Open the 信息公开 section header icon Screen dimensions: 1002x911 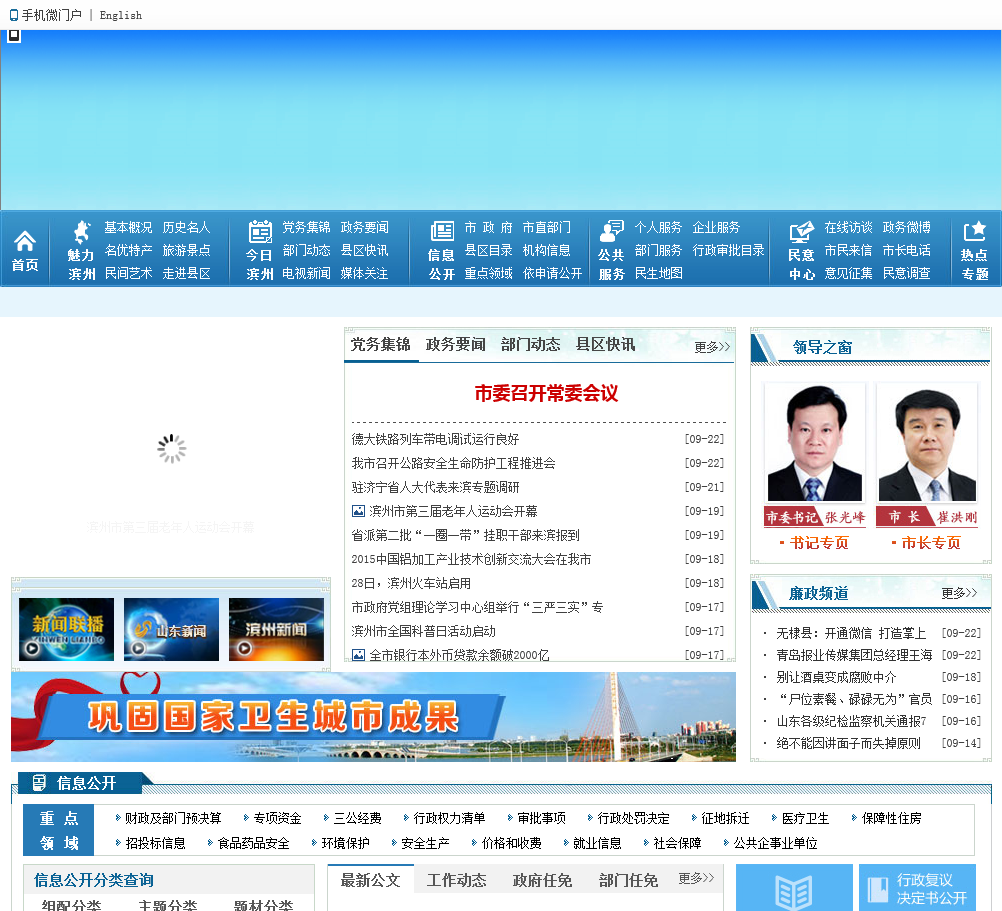40,783
